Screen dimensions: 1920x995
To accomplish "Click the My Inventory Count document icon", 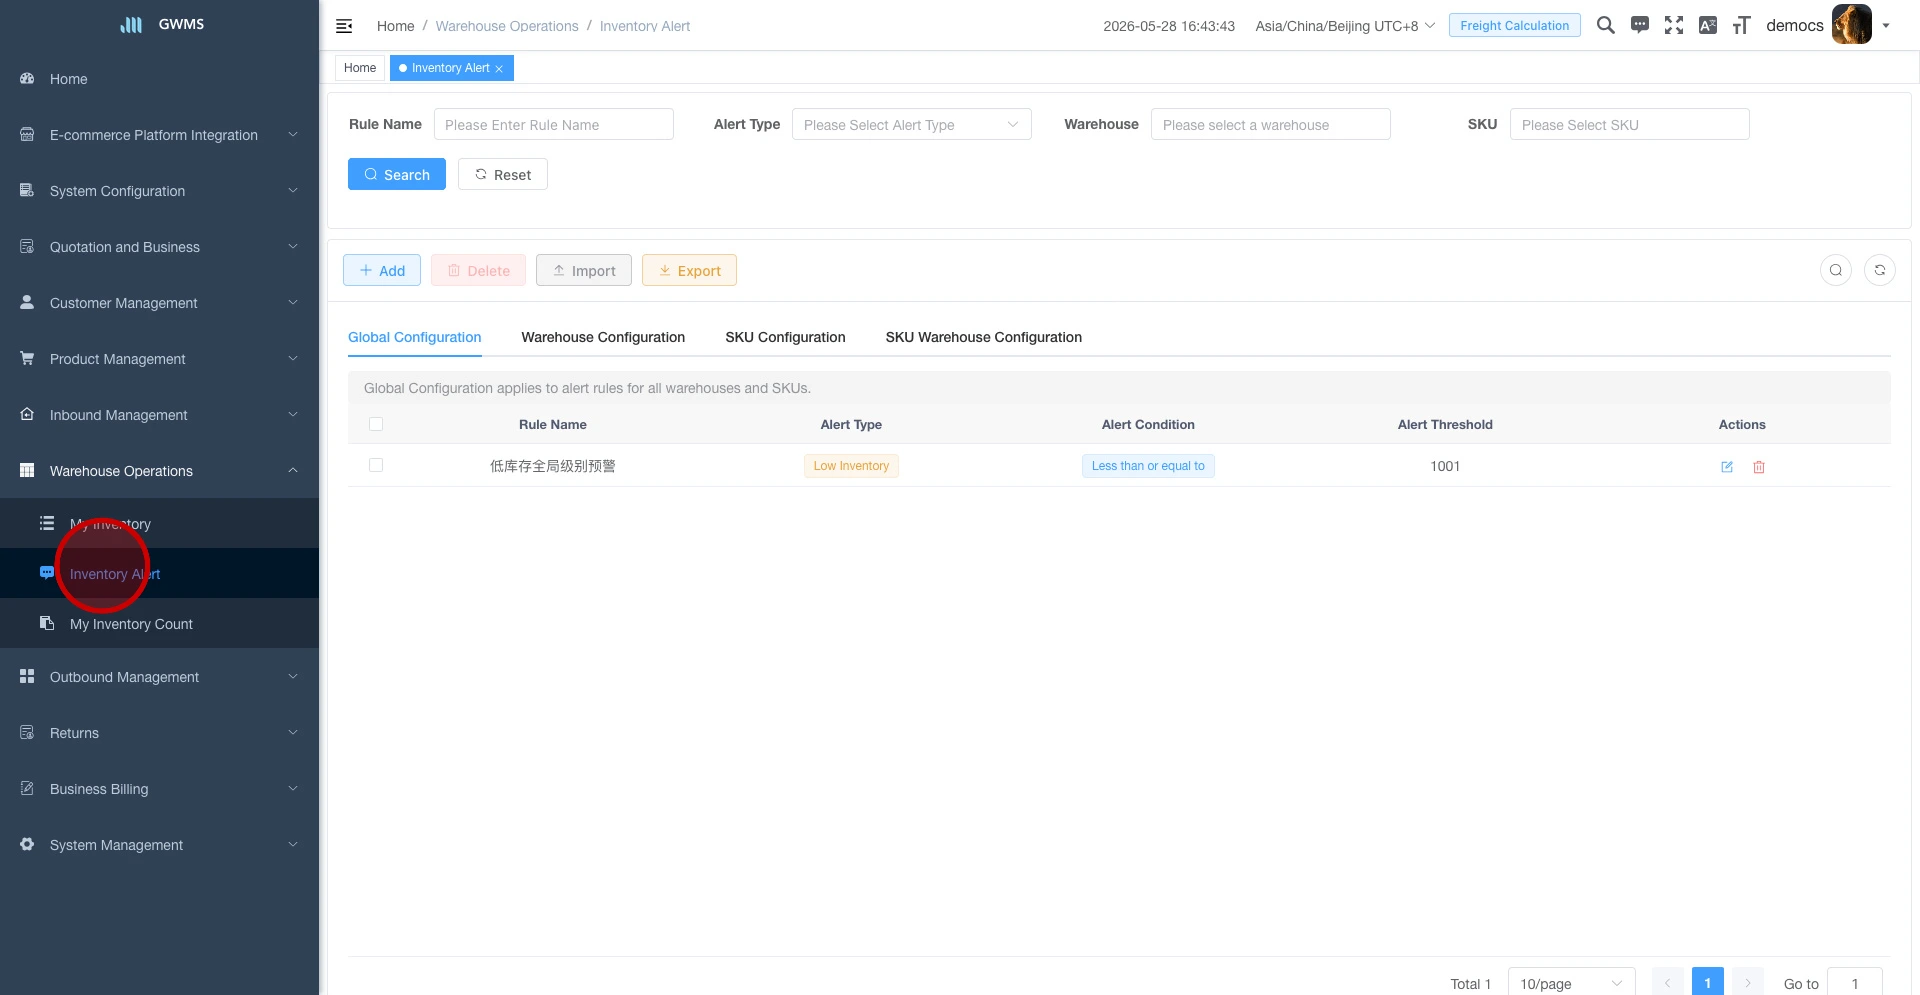I will tap(47, 623).
